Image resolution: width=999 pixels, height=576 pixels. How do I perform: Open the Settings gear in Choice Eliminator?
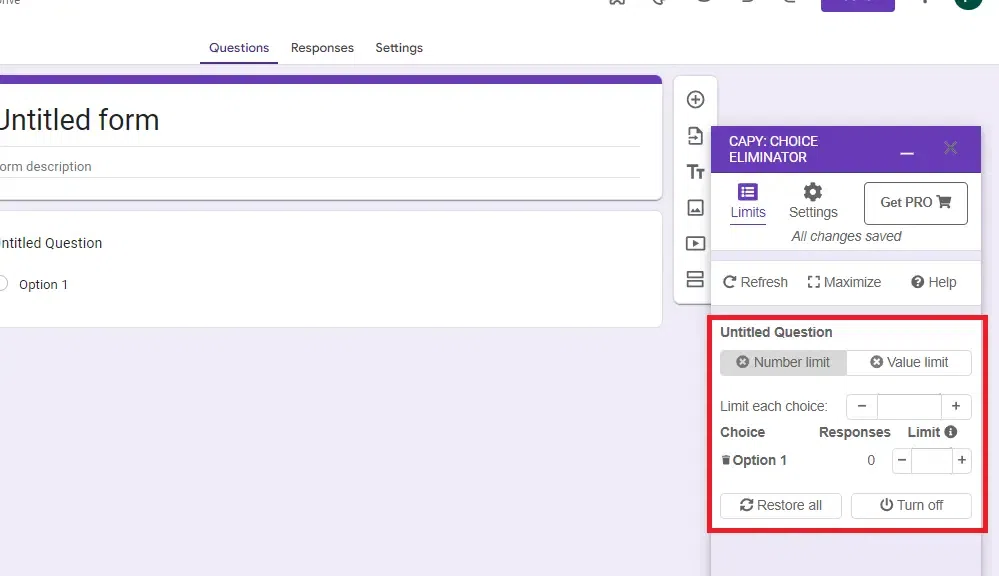(x=813, y=202)
